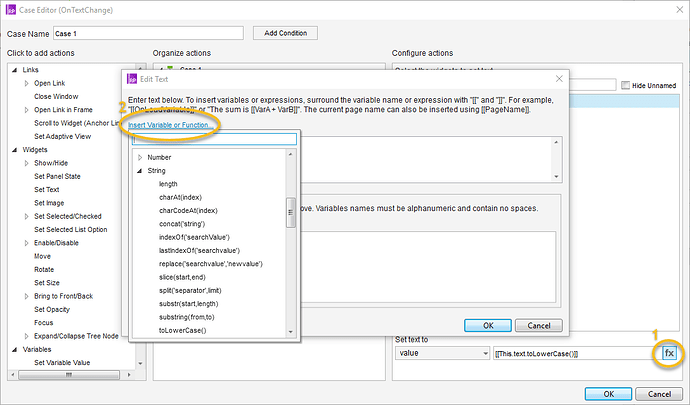Collapse the String function category

pyautogui.click(x=139, y=171)
